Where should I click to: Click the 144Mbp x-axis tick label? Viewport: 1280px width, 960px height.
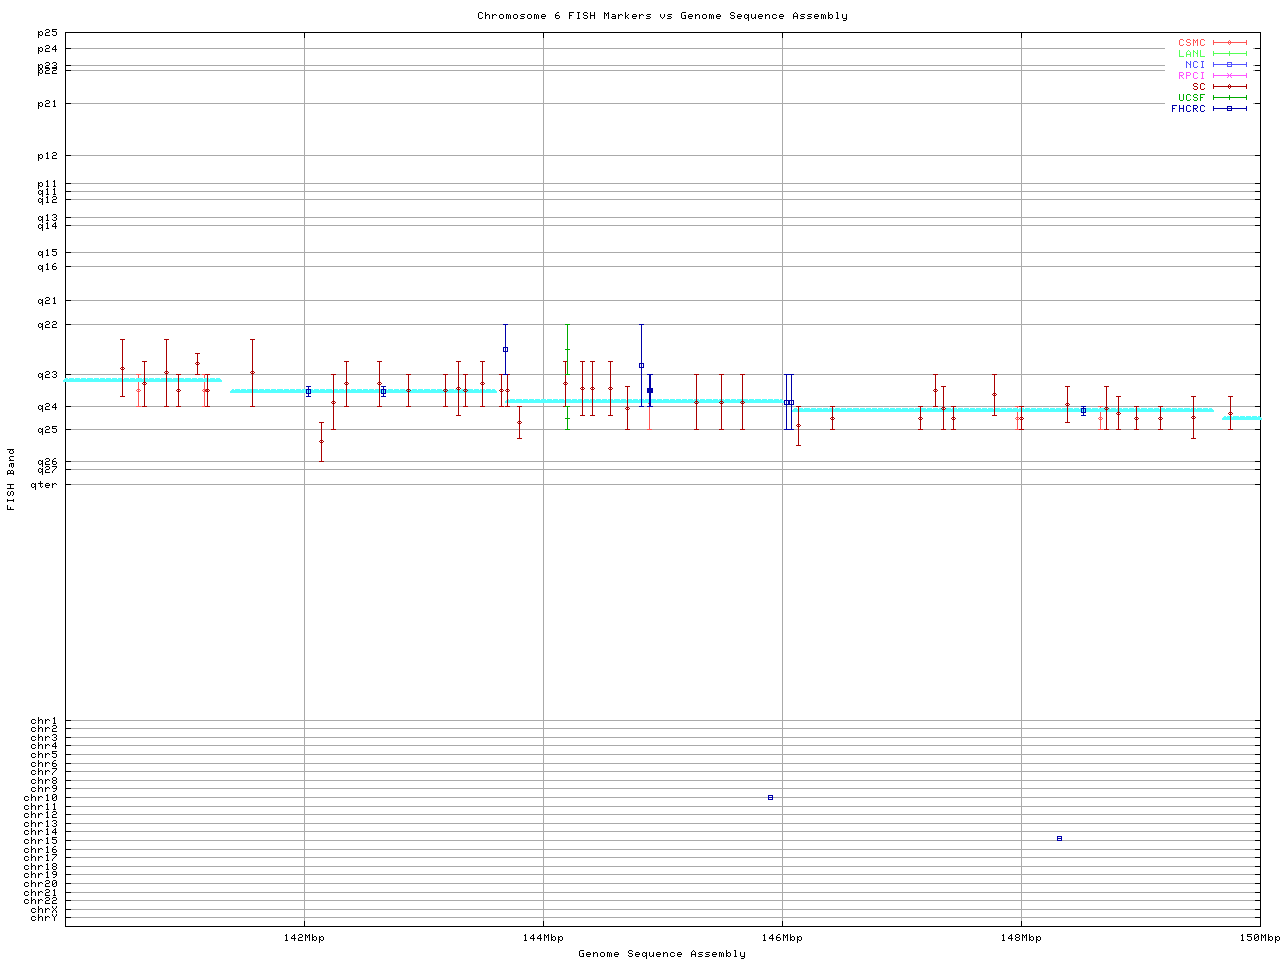point(544,938)
